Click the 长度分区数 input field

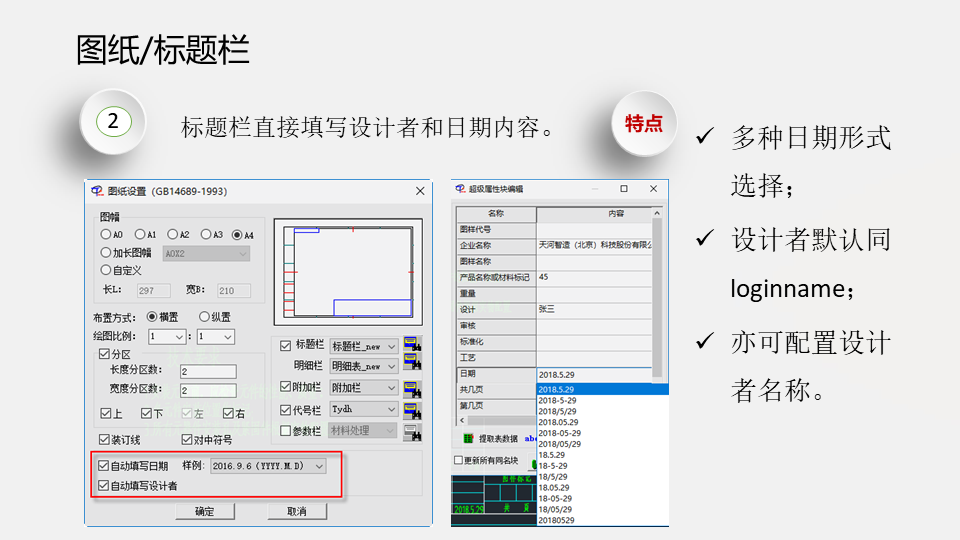(x=207, y=372)
